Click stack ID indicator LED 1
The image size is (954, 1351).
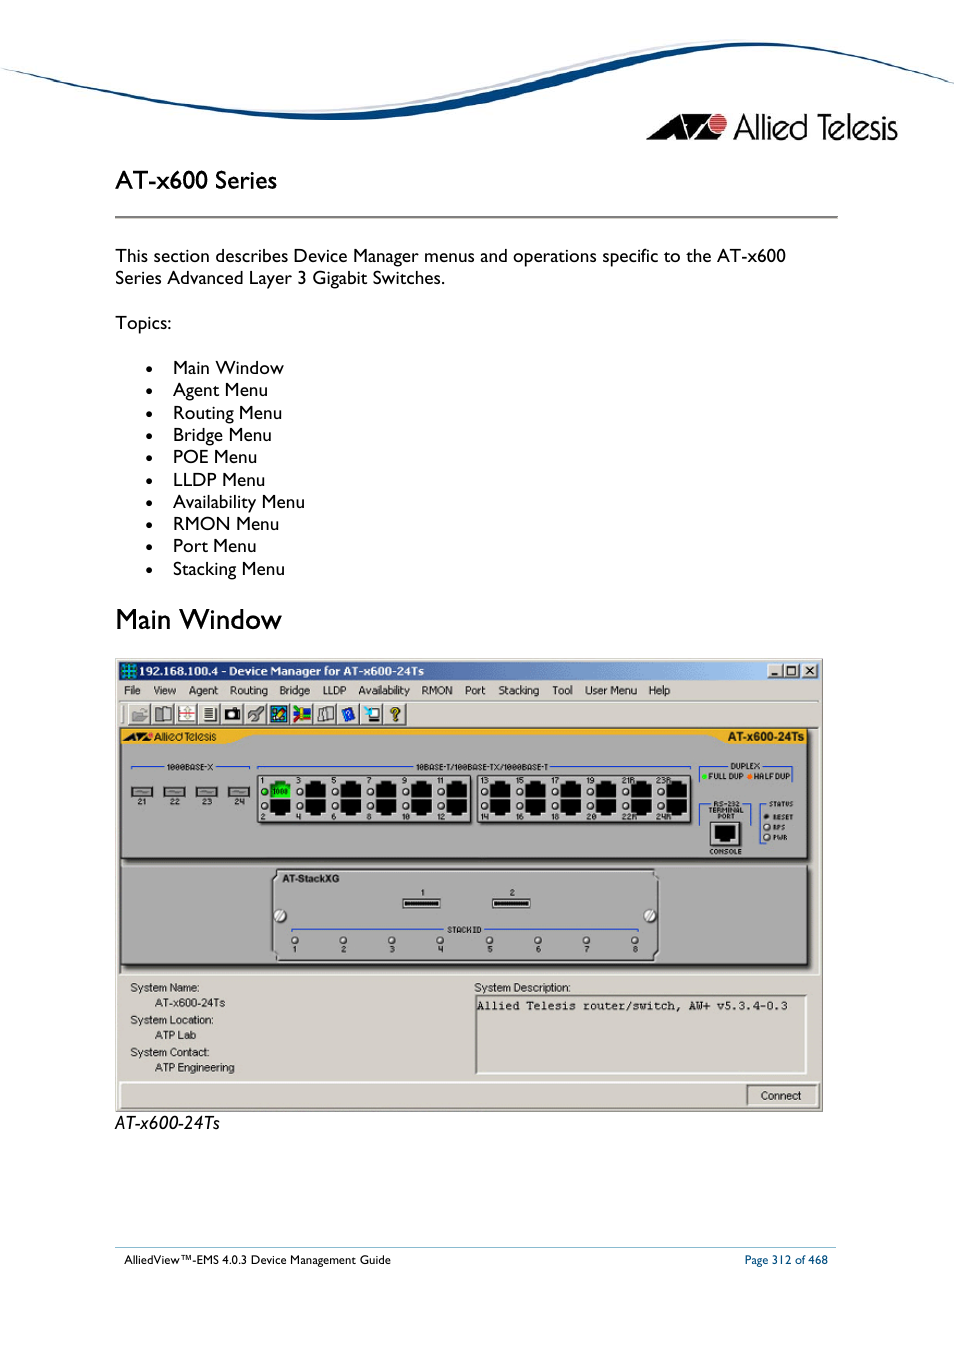[x=295, y=941]
